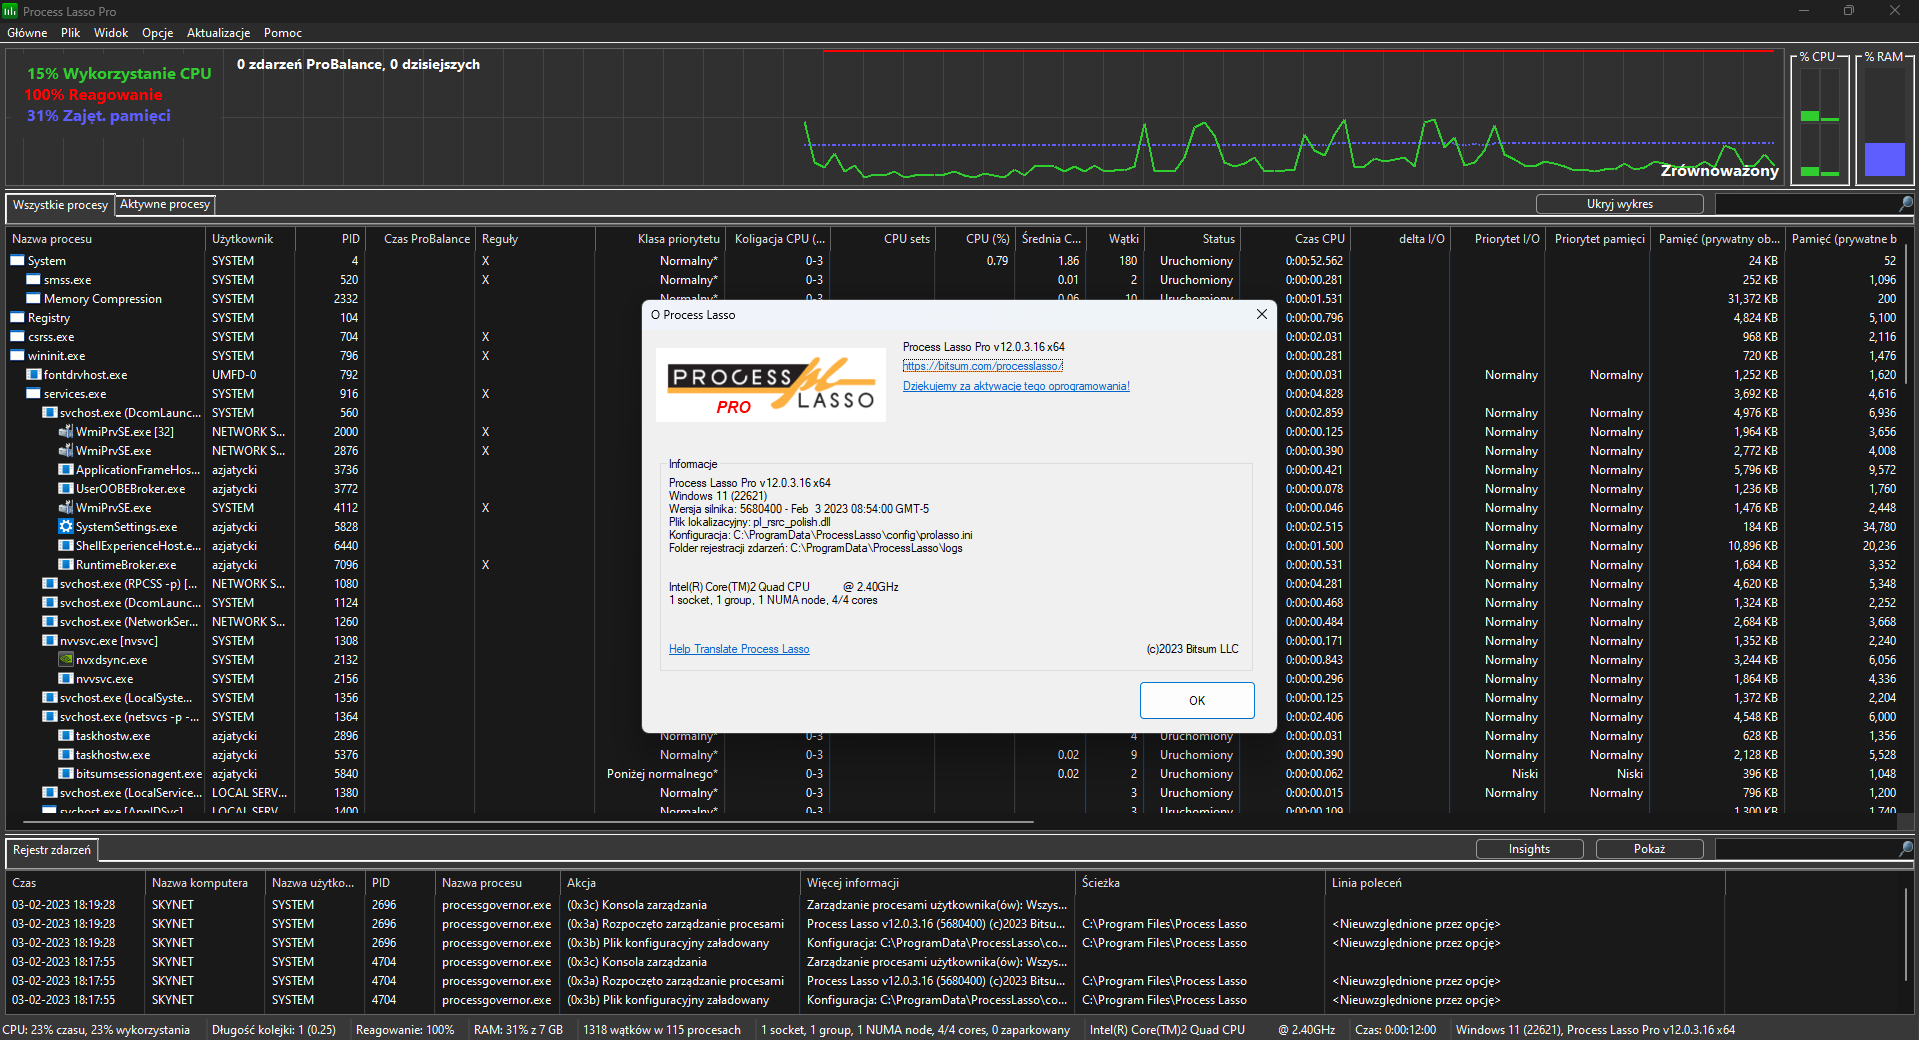Open the Główne menu
The width and height of the screenshot is (1919, 1040).
pyautogui.click(x=27, y=33)
